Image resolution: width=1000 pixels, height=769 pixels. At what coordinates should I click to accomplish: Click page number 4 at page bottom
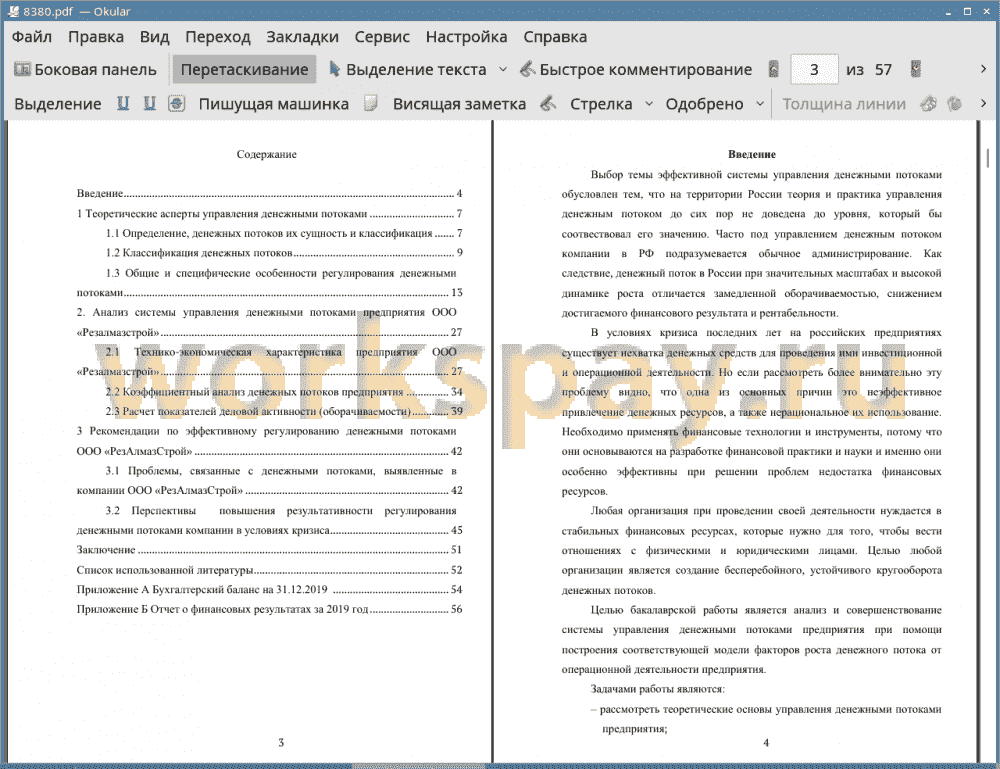(766, 742)
